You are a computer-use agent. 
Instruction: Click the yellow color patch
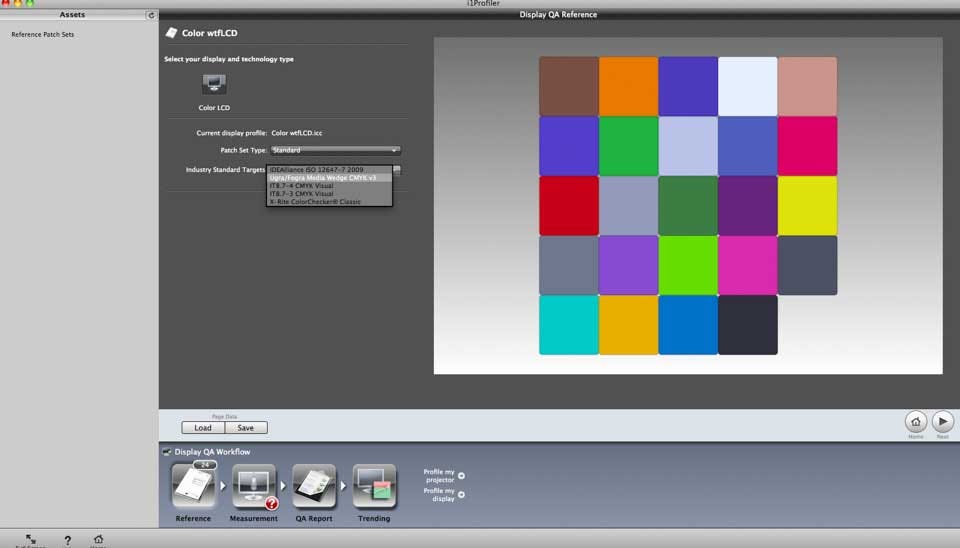(x=808, y=206)
